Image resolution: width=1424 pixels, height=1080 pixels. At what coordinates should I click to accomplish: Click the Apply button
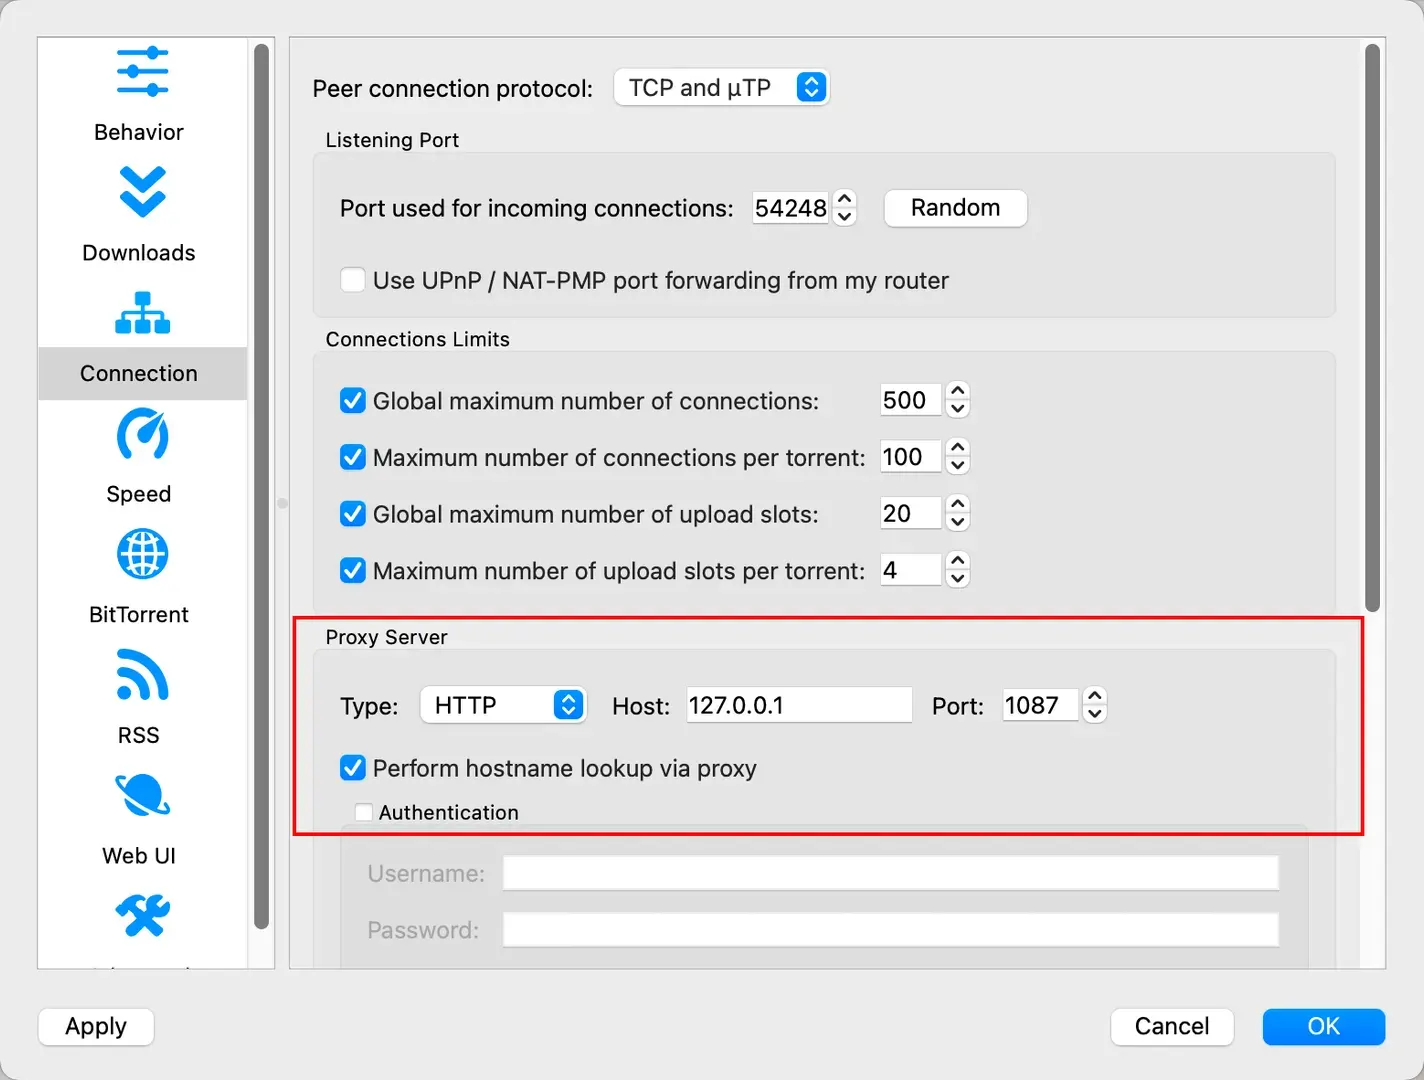coord(96,1026)
